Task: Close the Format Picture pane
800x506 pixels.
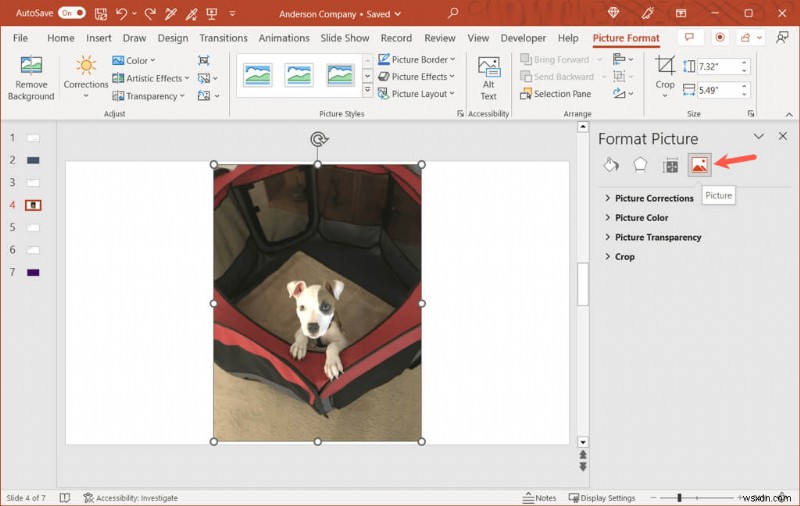Action: pos(783,136)
